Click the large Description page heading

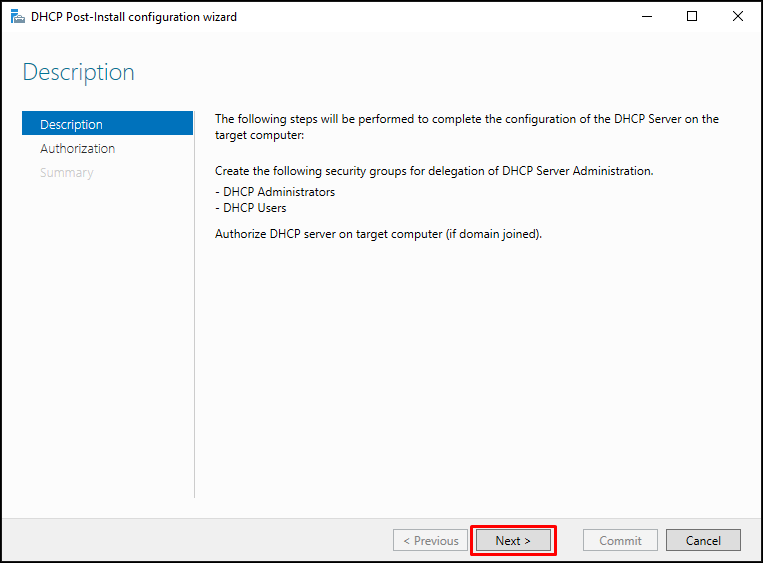(x=79, y=73)
